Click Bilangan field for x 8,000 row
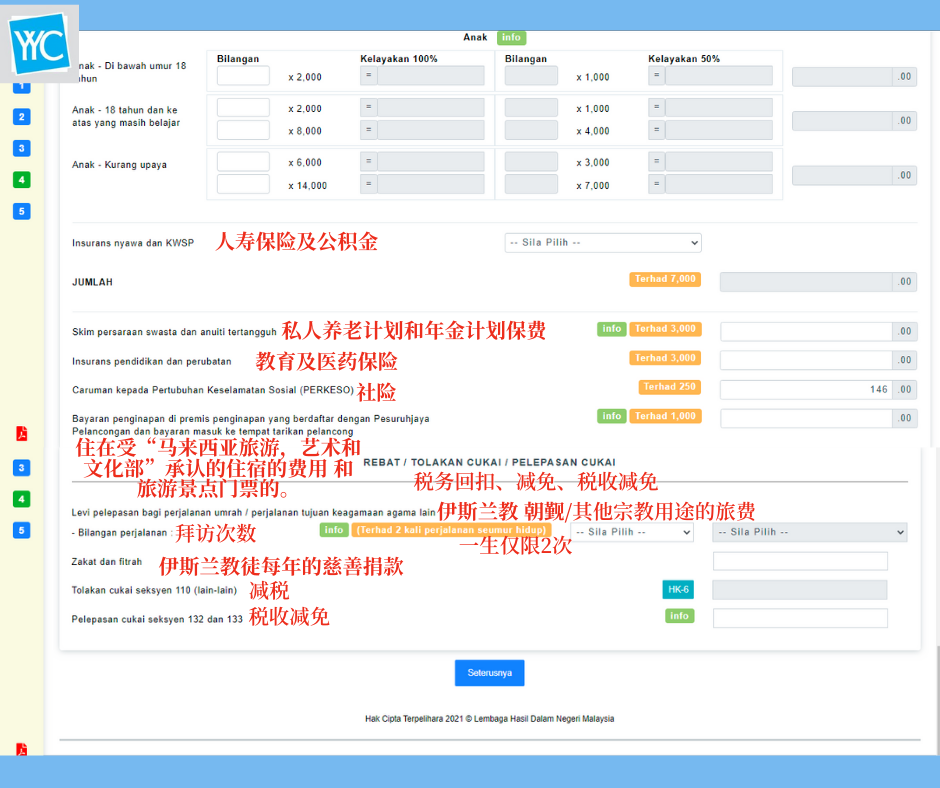 coord(243,130)
